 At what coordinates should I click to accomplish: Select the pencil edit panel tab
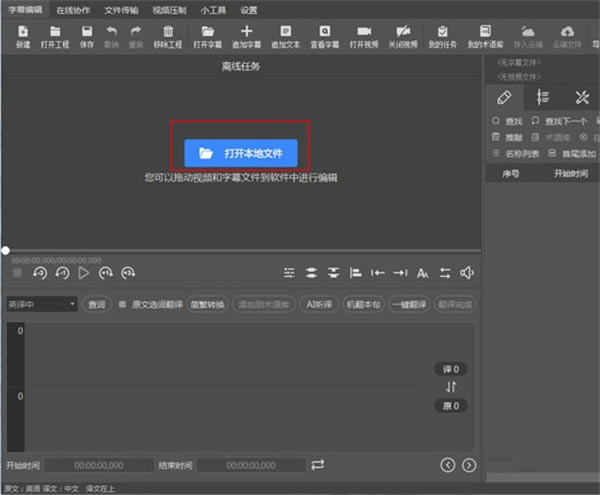[505, 97]
